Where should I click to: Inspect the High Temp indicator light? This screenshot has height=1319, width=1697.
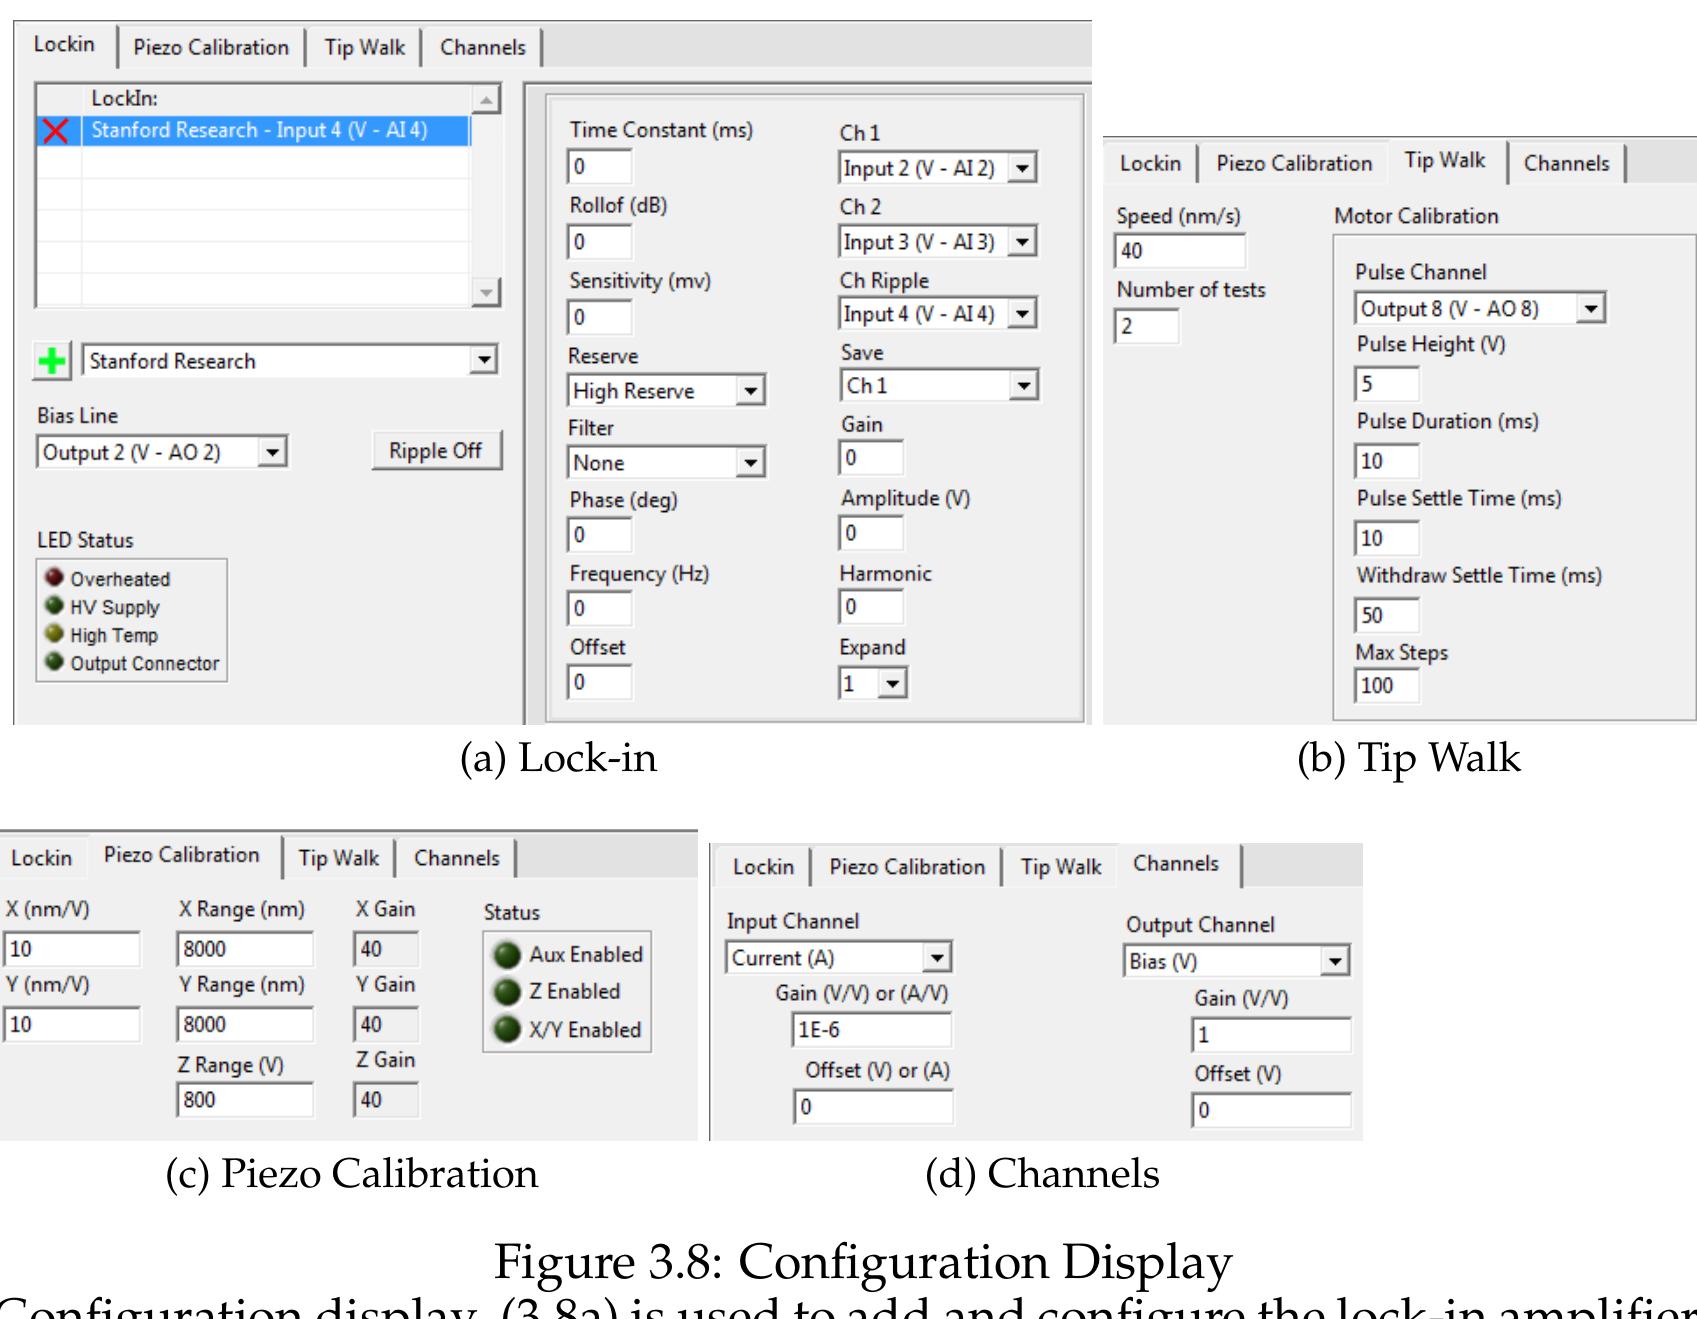[x=52, y=634]
